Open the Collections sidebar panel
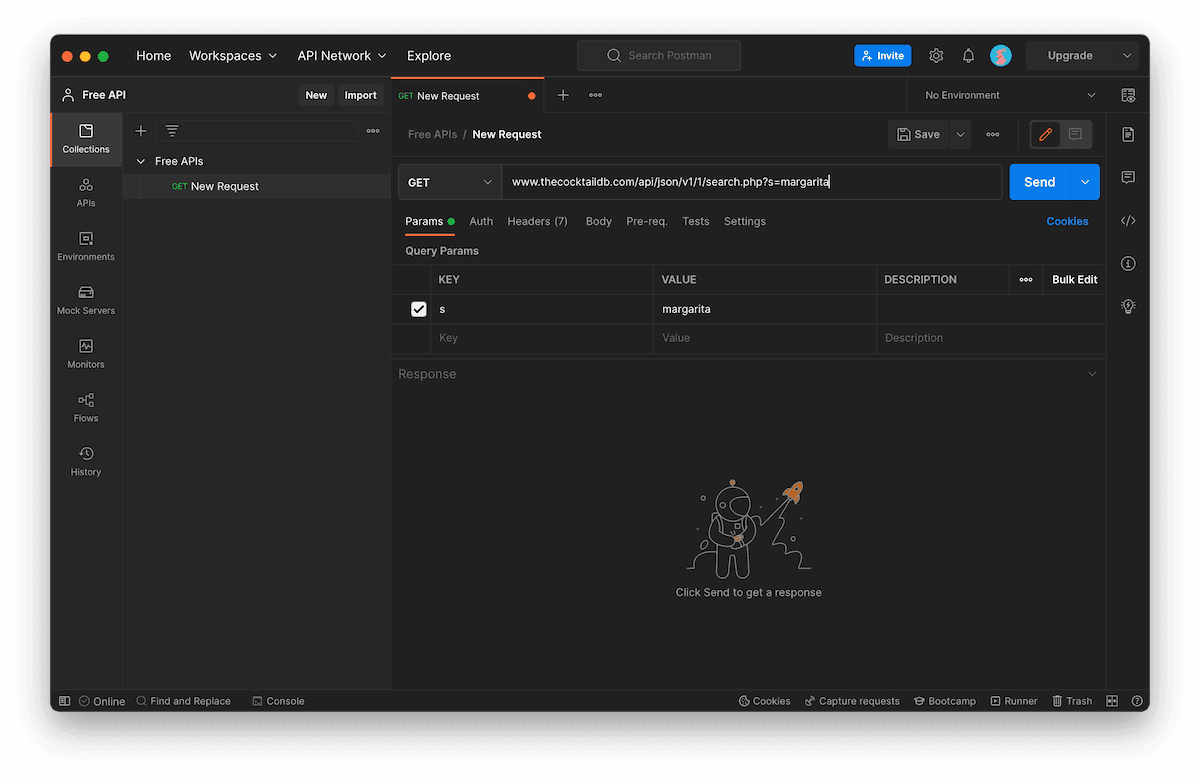Screen dimensions: 1200x778 (x=86, y=139)
